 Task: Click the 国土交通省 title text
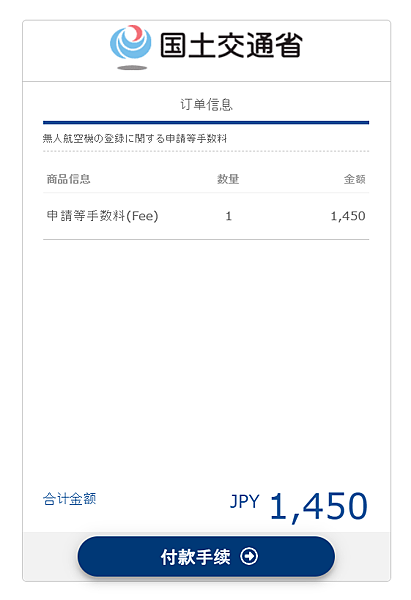(231, 45)
